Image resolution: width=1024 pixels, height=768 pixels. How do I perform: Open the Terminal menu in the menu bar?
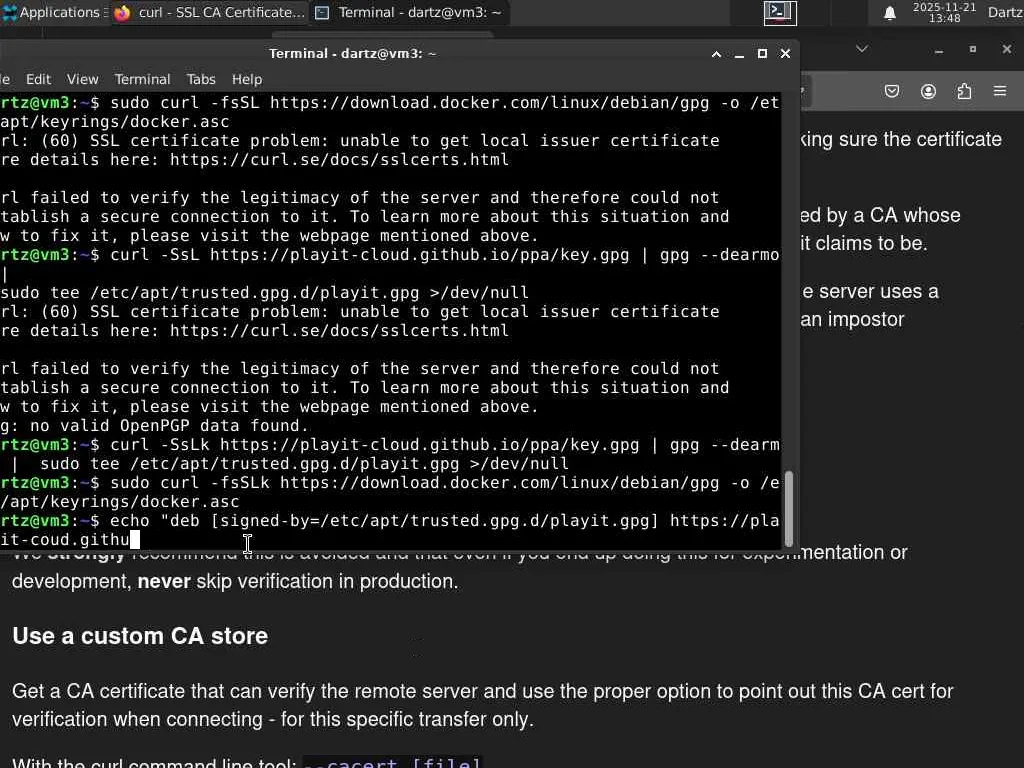142,79
